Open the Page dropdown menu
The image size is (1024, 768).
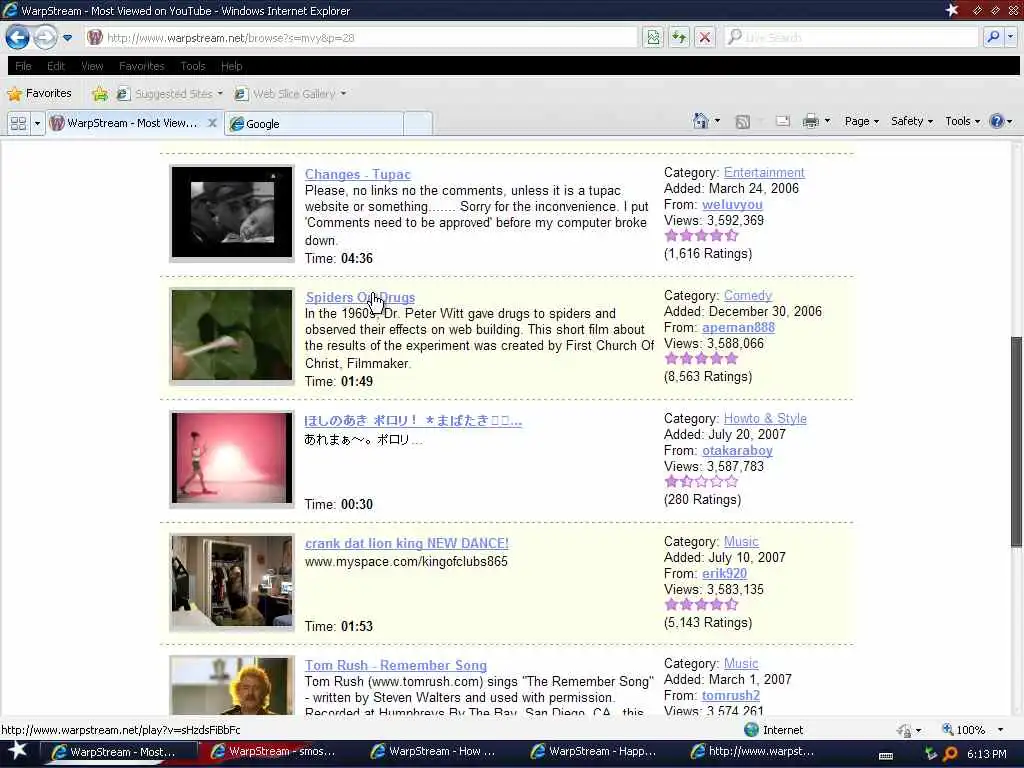pos(861,121)
